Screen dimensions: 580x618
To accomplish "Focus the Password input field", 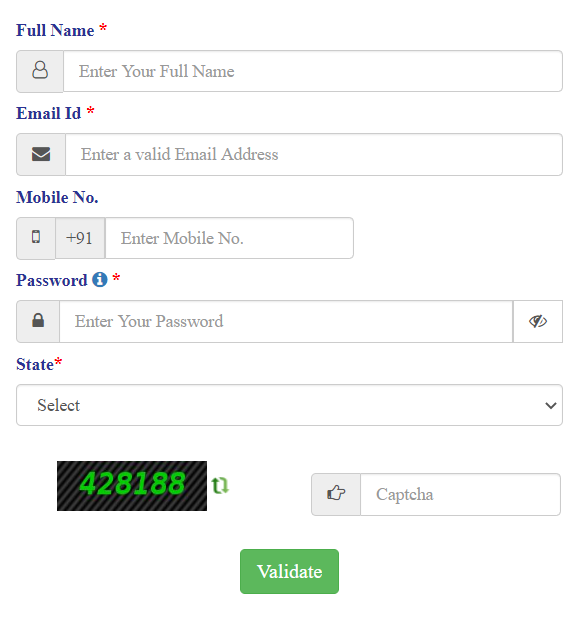I will point(286,322).
